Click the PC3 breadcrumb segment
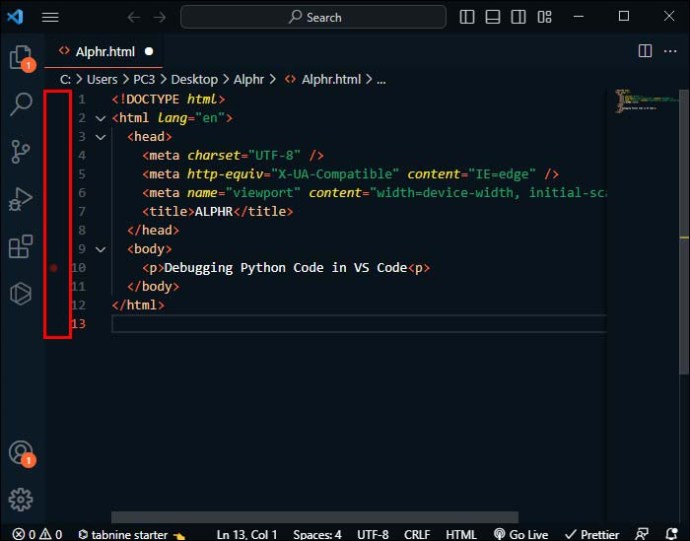The height and width of the screenshot is (541, 690). tap(144, 80)
